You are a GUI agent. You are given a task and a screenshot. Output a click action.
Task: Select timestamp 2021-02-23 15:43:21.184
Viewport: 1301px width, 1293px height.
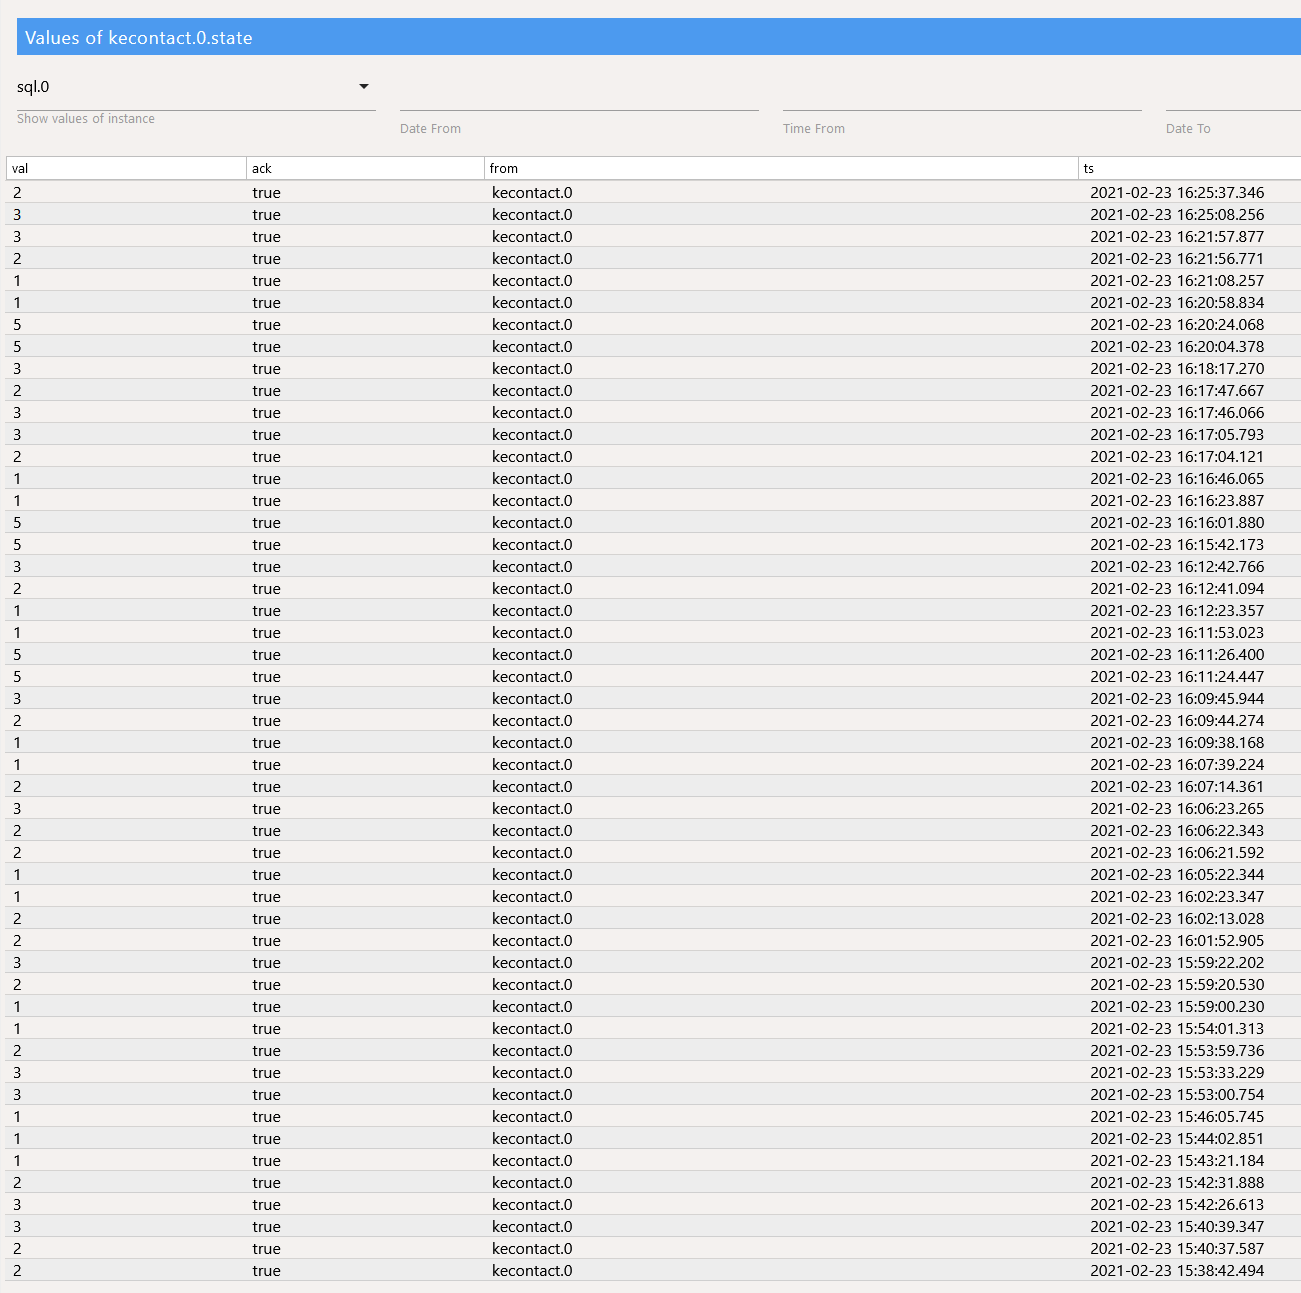point(1177,1161)
